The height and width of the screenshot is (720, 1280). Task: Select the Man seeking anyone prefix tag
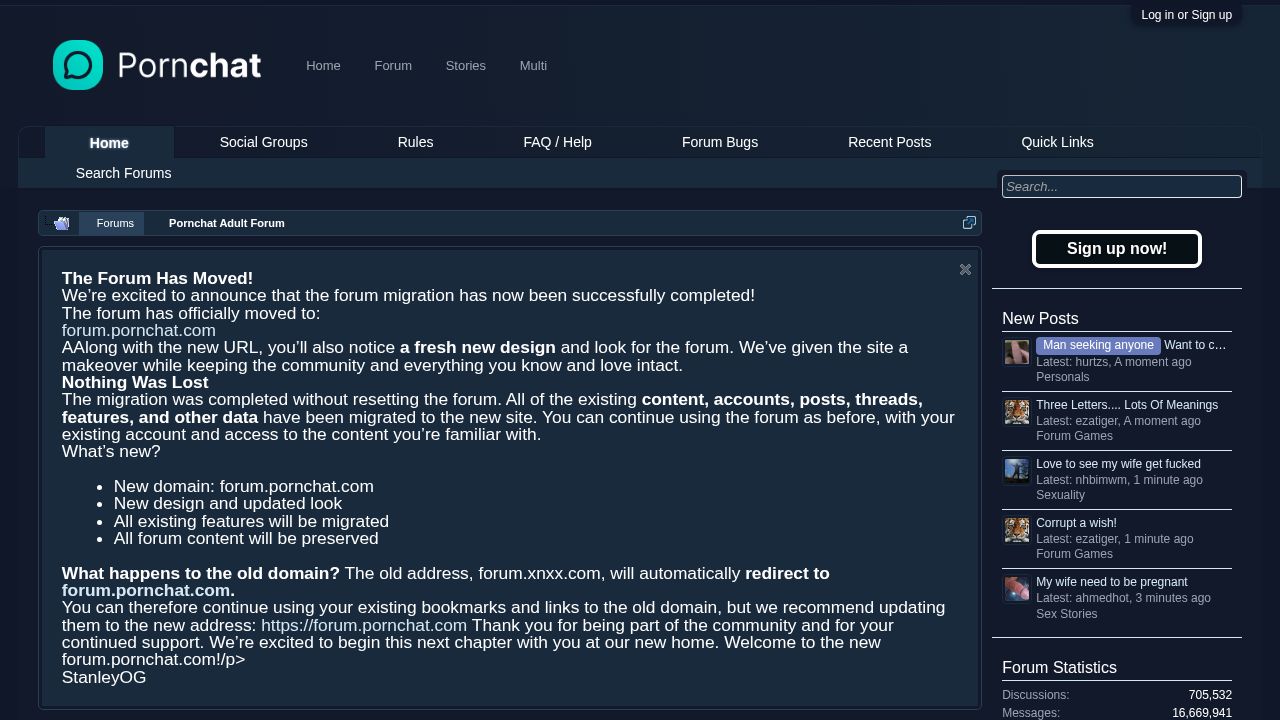click(1098, 345)
